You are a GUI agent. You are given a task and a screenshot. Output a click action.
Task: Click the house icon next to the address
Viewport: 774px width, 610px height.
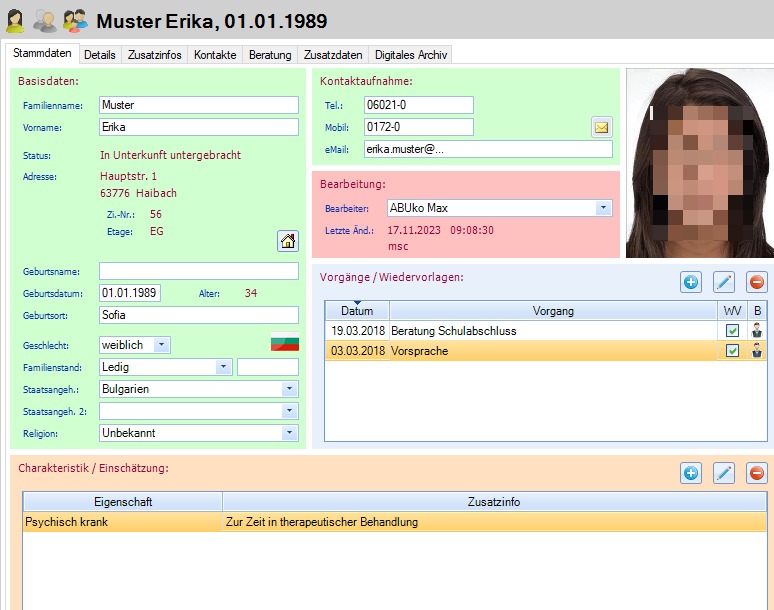(288, 240)
